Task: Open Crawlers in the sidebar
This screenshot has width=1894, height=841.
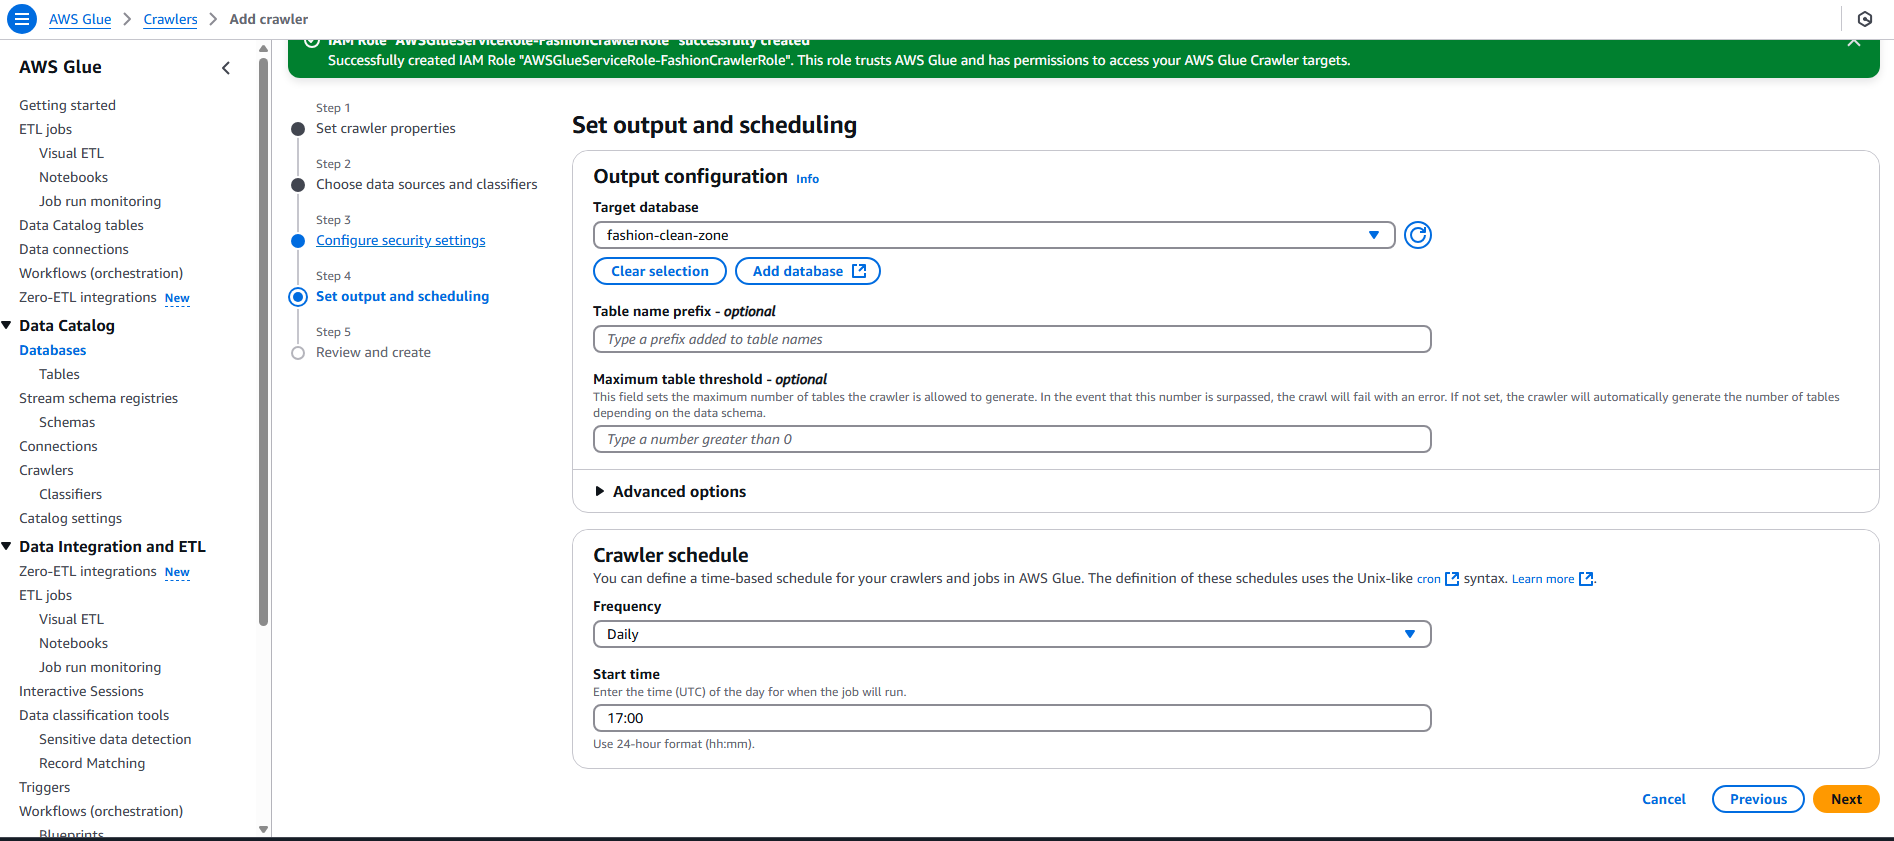Action: pos(46,470)
